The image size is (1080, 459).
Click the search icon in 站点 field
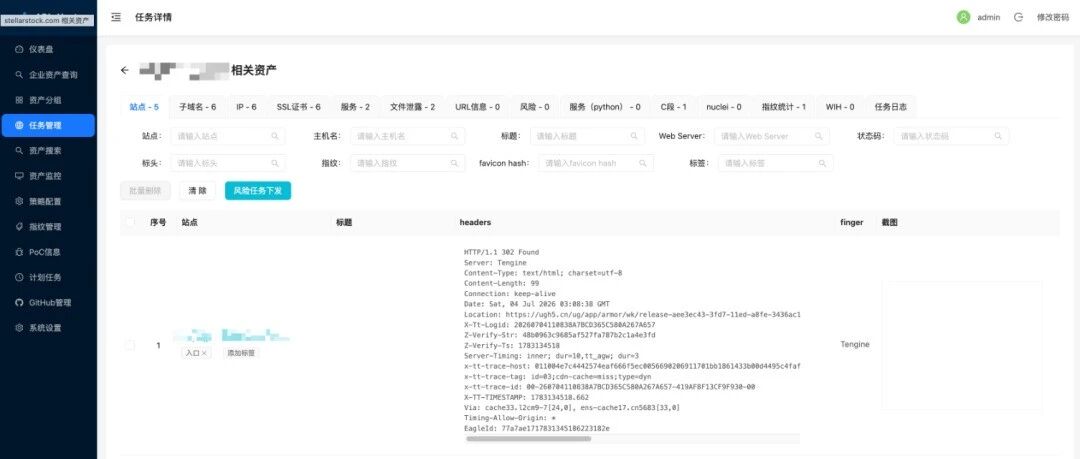[x=275, y=136]
